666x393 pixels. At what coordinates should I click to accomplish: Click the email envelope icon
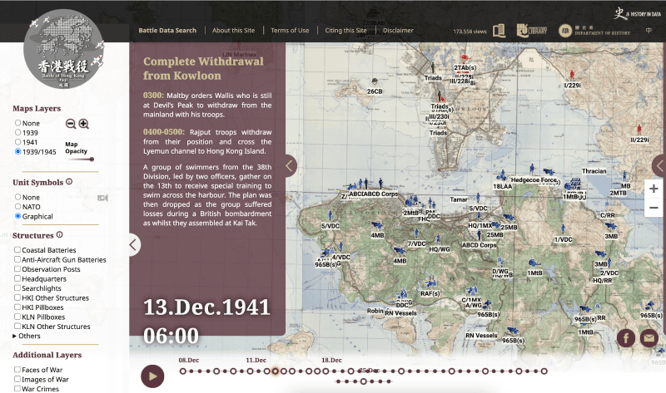[649, 338]
